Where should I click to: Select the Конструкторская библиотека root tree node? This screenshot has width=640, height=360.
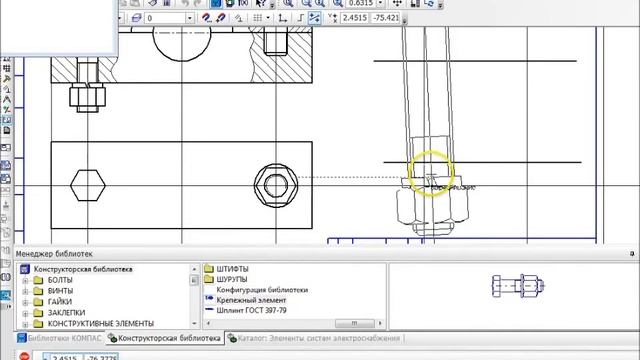click(83, 269)
